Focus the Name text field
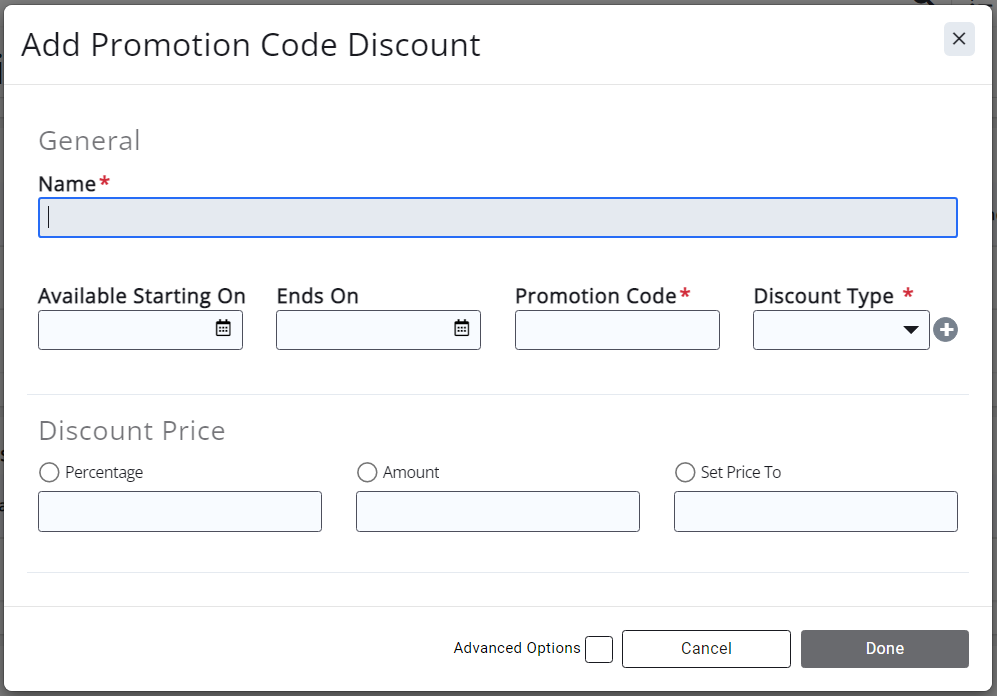Image resolution: width=997 pixels, height=696 pixels. [497, 218]
